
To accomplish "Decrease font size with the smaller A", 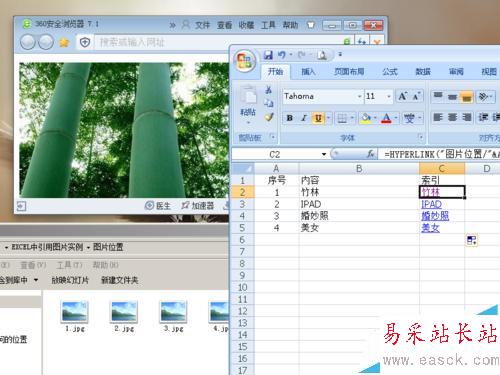I will pyautogui.click(x=416, y=97).
